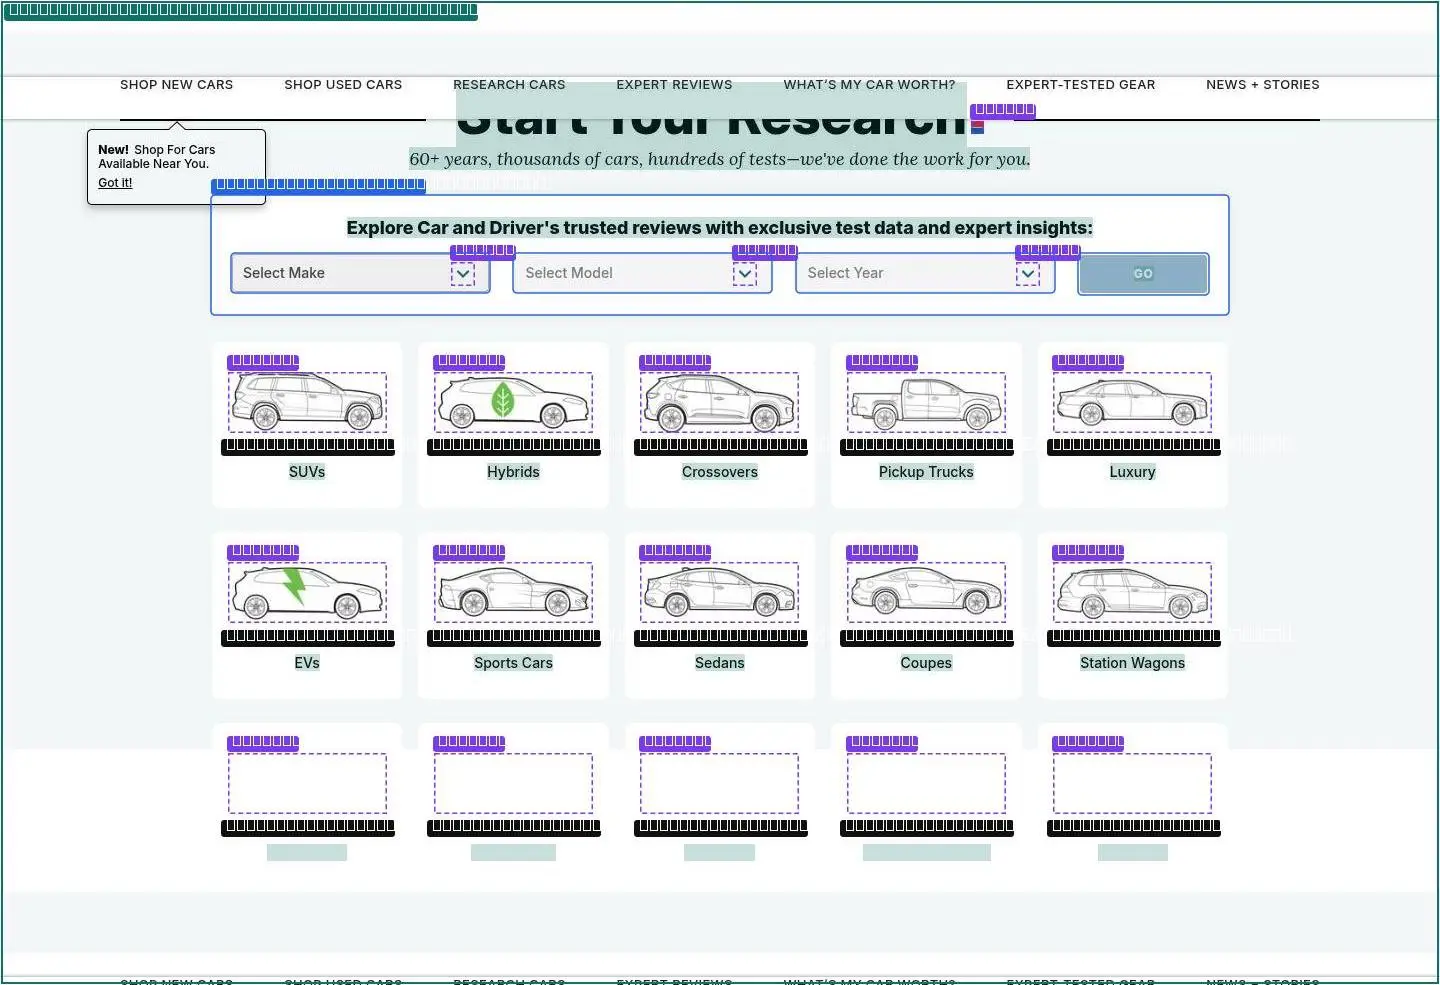Image resolution: width=1440 pixels, height=985 pixels.
Task: Open the Crossovers text link
Action: pyautogui.click(x=720, y=472)
